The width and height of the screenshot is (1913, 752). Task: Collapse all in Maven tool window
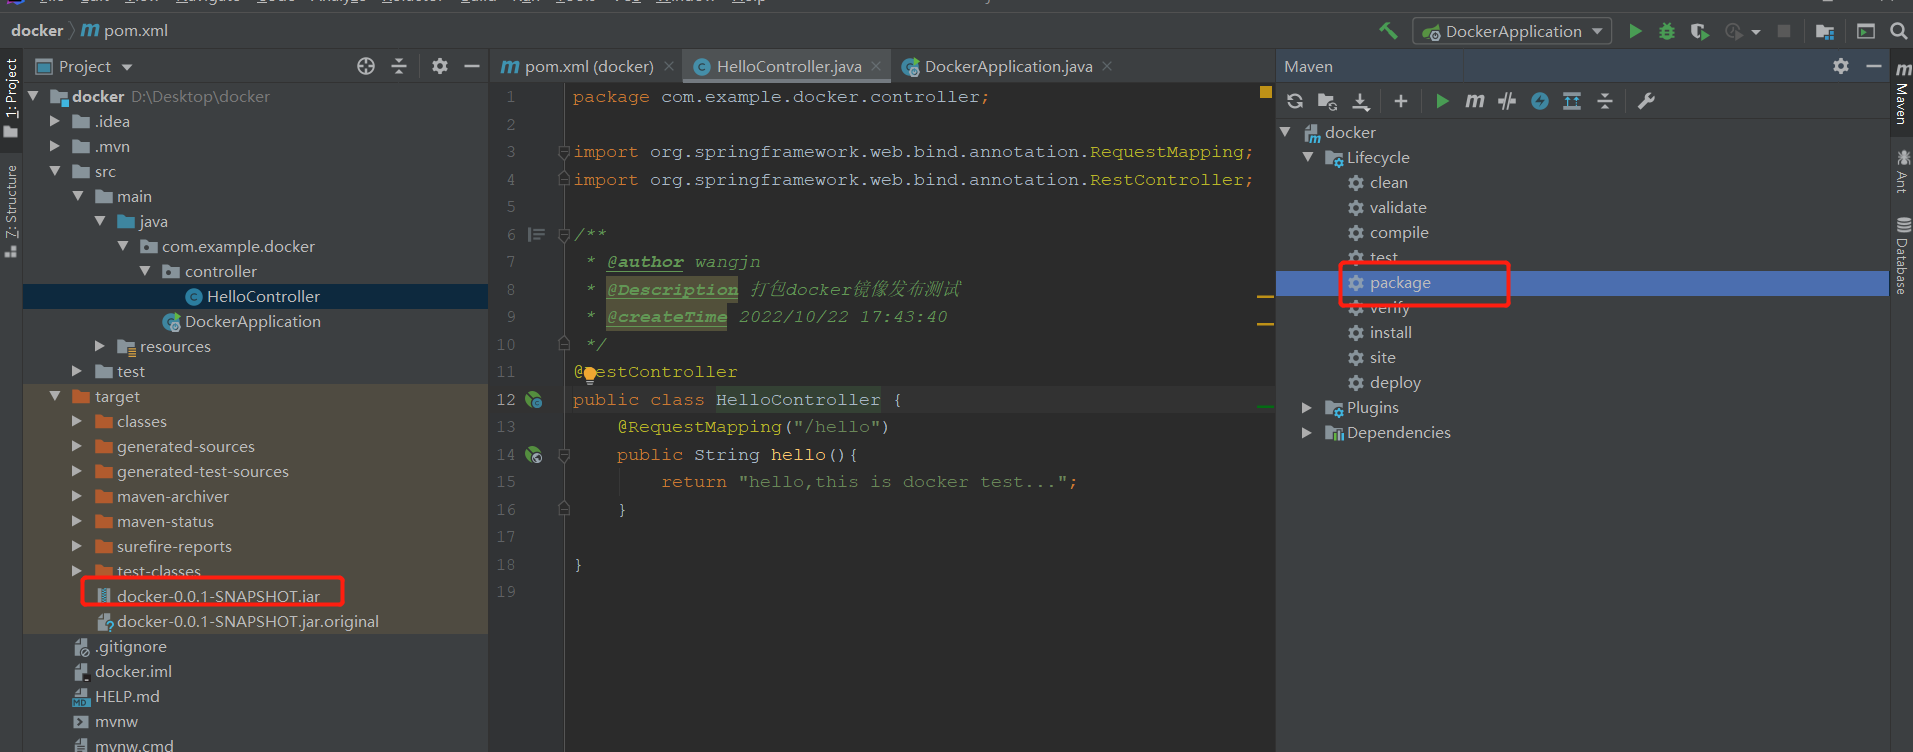[x=1605, y=101]
